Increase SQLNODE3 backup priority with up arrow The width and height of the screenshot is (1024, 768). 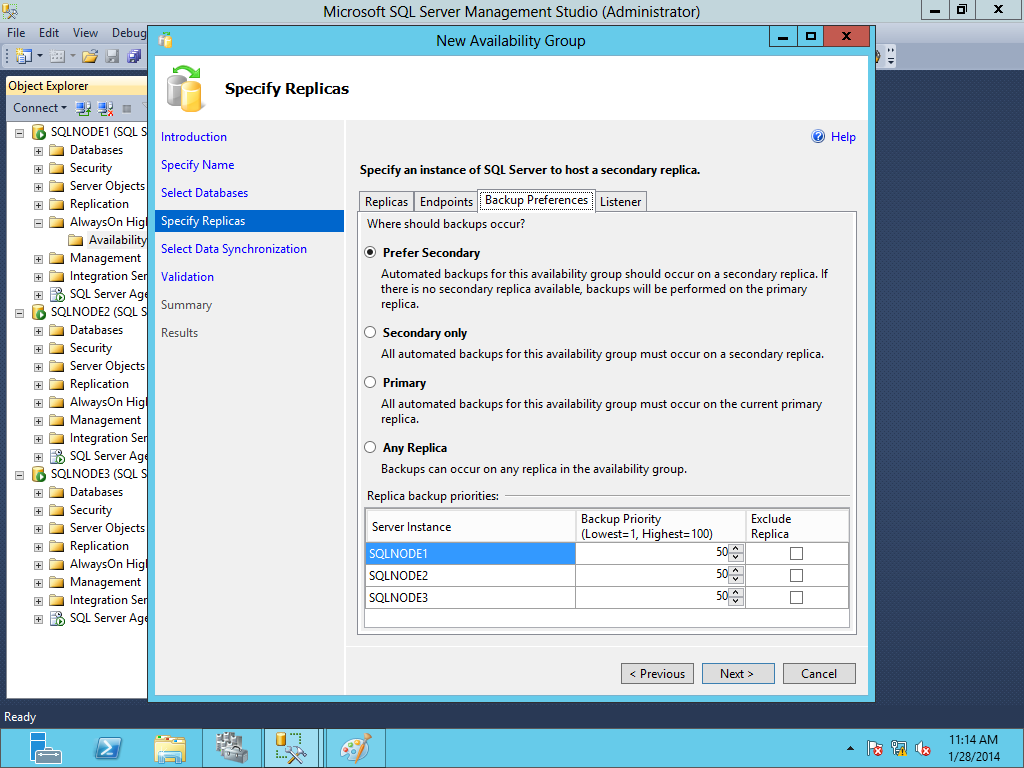pyautogui.click(x=736, y=592)
